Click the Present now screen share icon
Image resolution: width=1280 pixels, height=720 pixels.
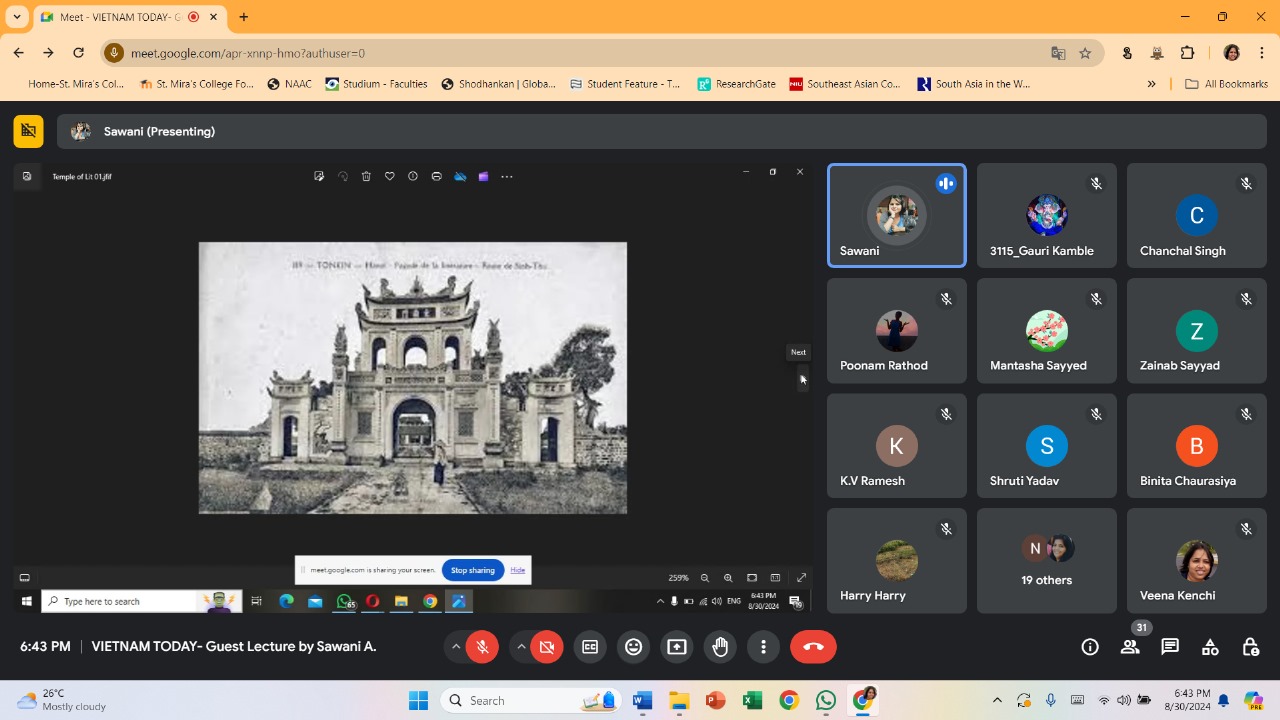677,647
